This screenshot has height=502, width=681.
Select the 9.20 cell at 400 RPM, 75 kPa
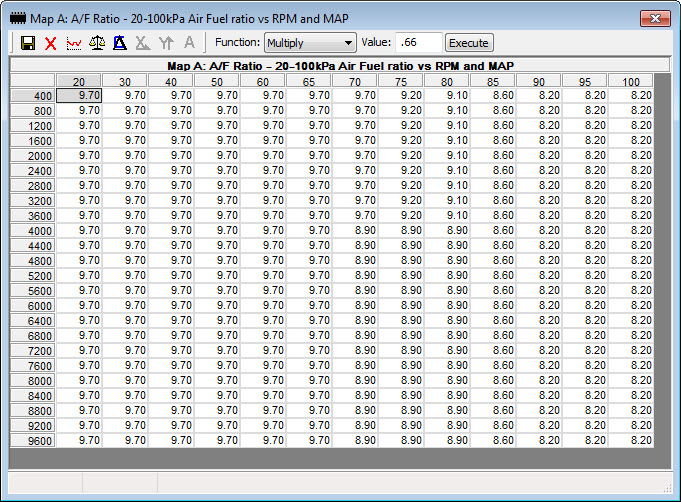(401, 96)
